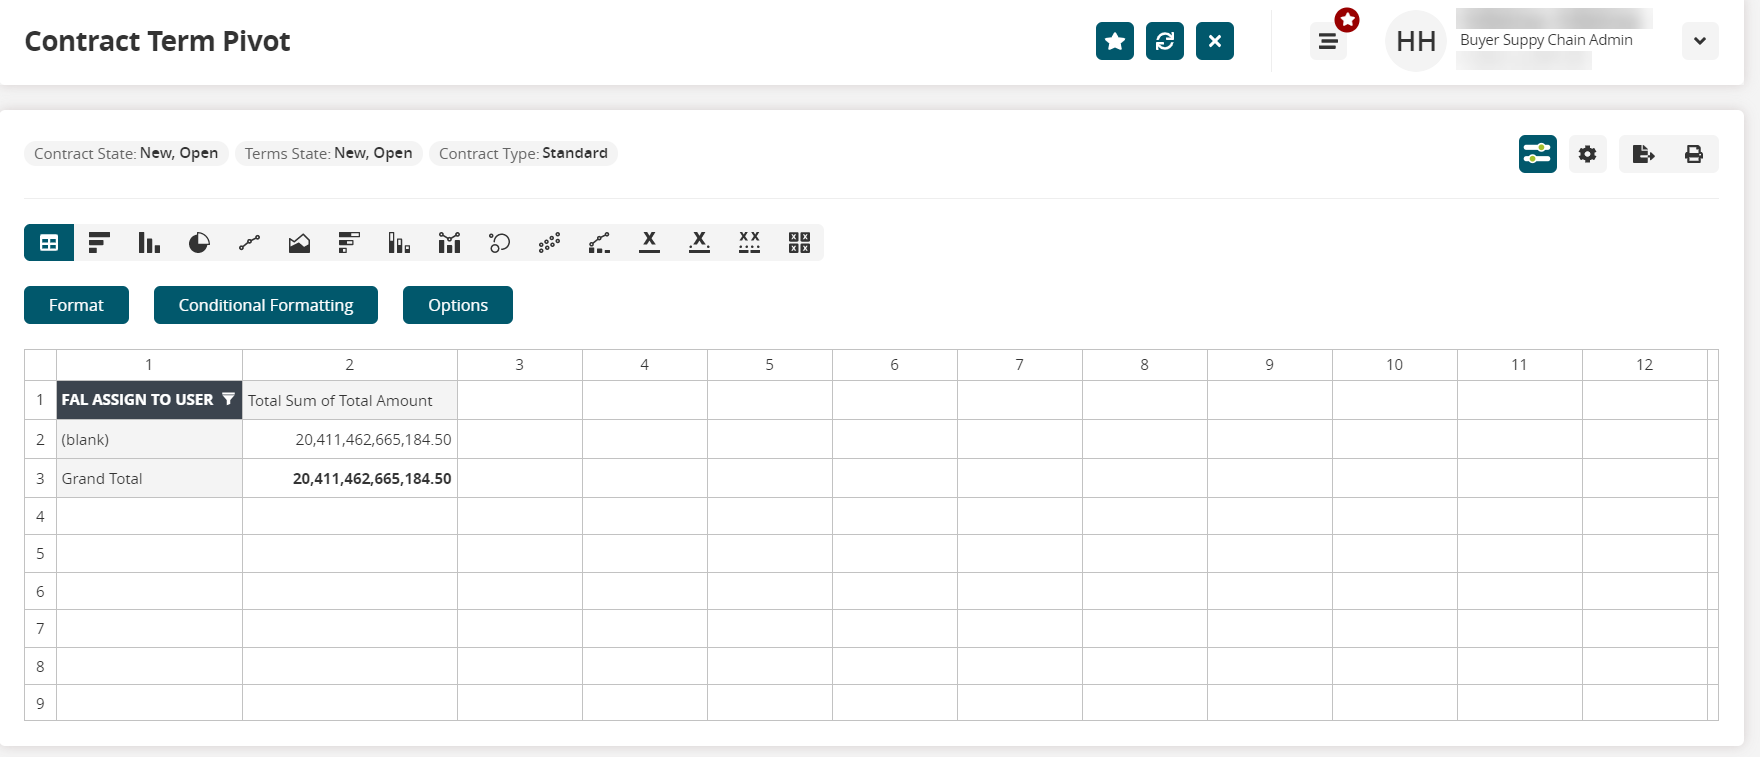The width and height of the screenshot is (1760, 757).
Task: Print the Contract Term Pivot report
Action: click(1693, 154)
